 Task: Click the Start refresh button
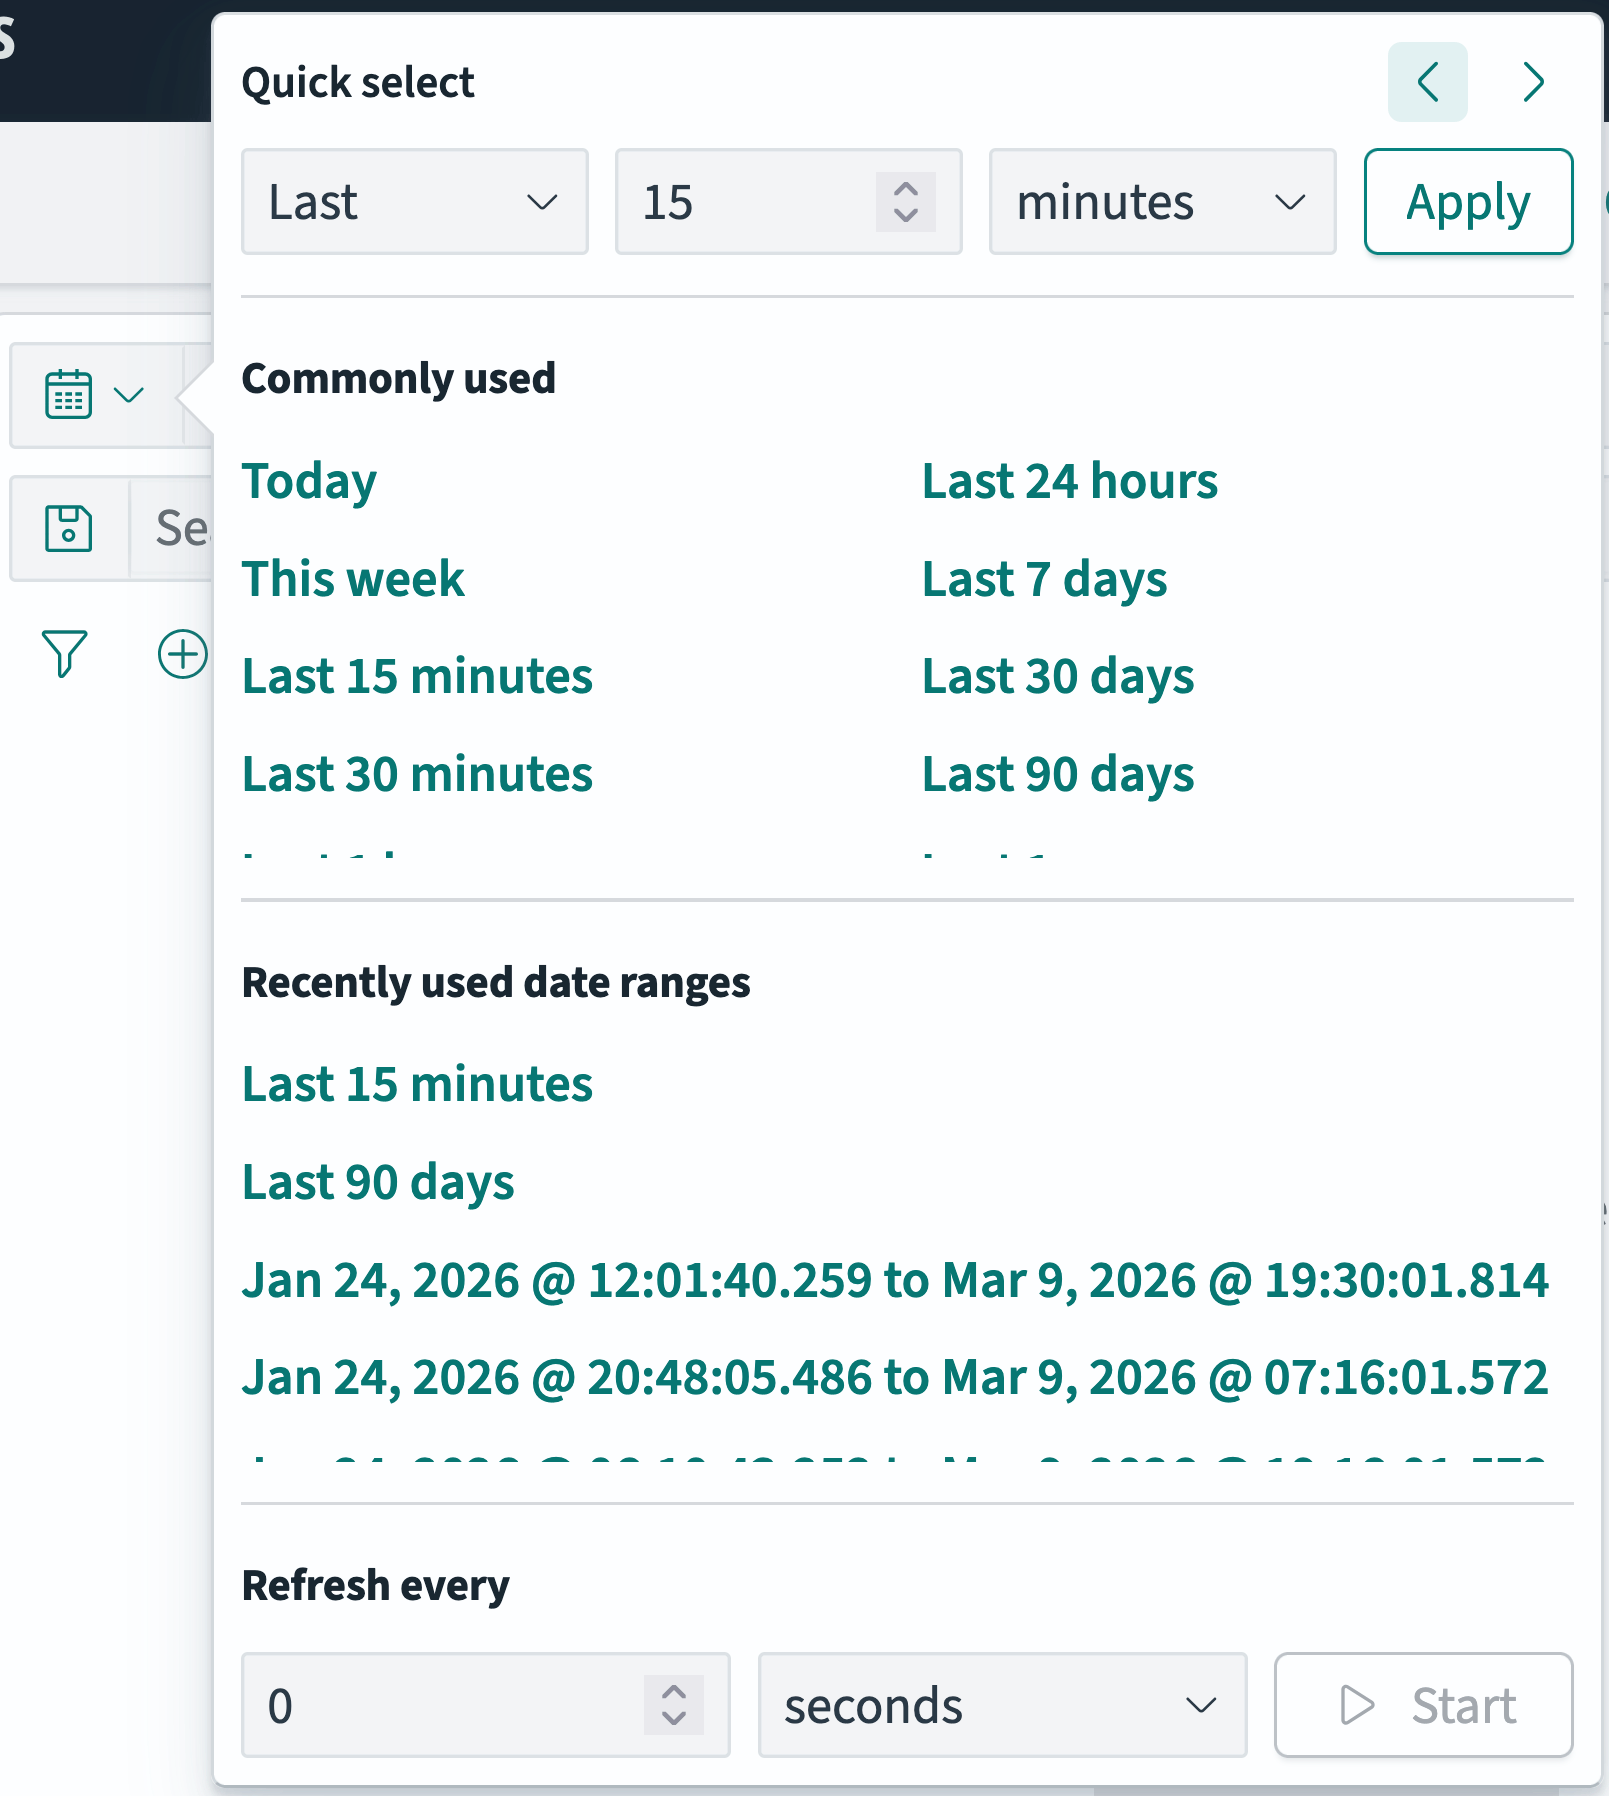pyautogui.click(x=1423, y=1705)
